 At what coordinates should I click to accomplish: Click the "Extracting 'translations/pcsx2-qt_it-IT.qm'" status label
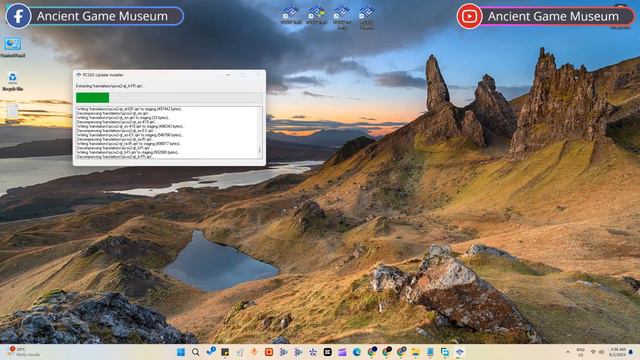click(x=109, y=86)
